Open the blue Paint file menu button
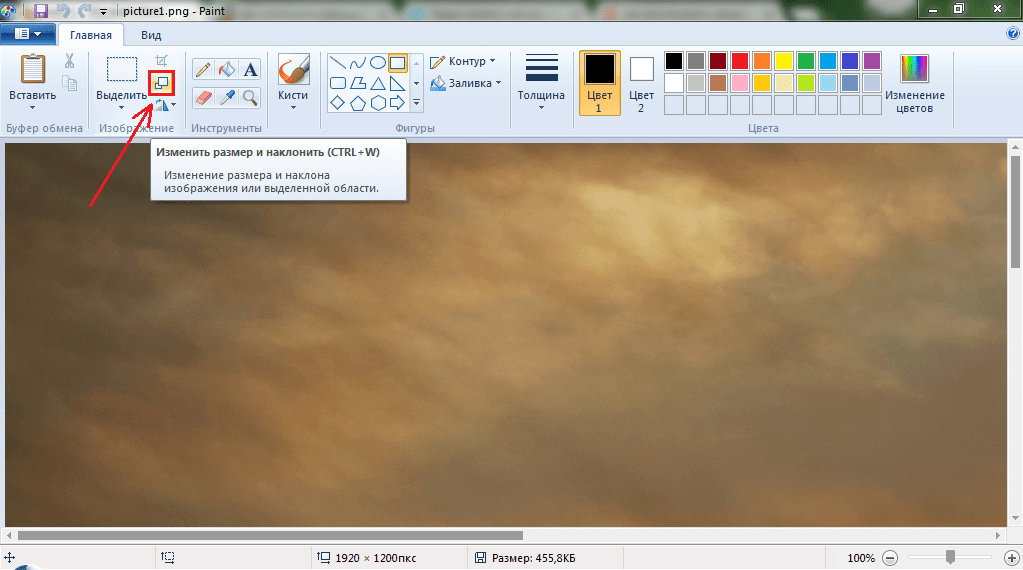The image size is (1023, 570). click(27, 34)
